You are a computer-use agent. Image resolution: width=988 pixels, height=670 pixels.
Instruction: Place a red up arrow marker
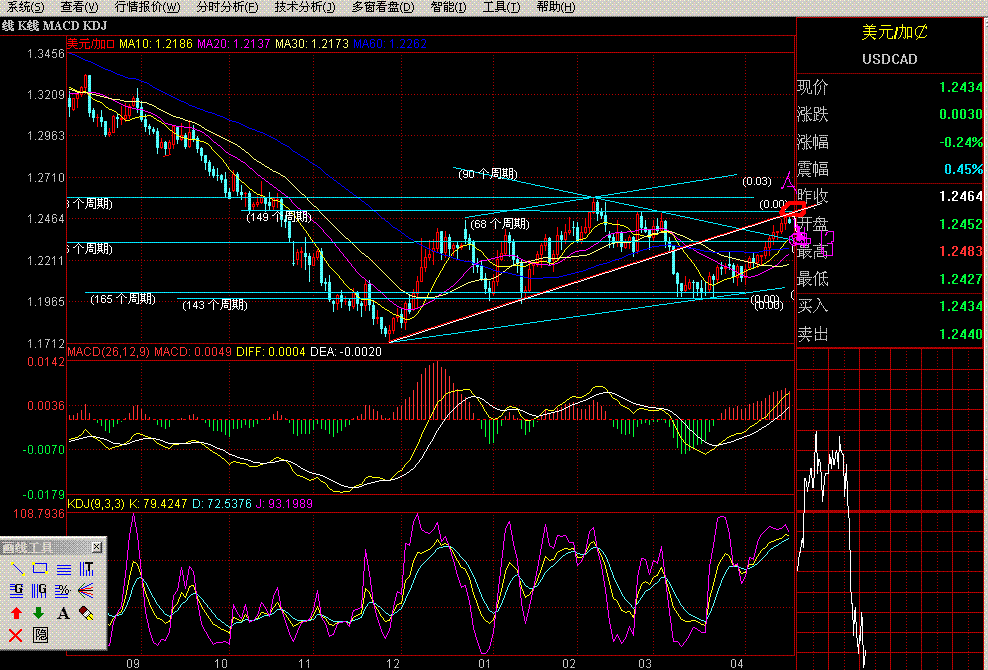[x=16, y=613]
